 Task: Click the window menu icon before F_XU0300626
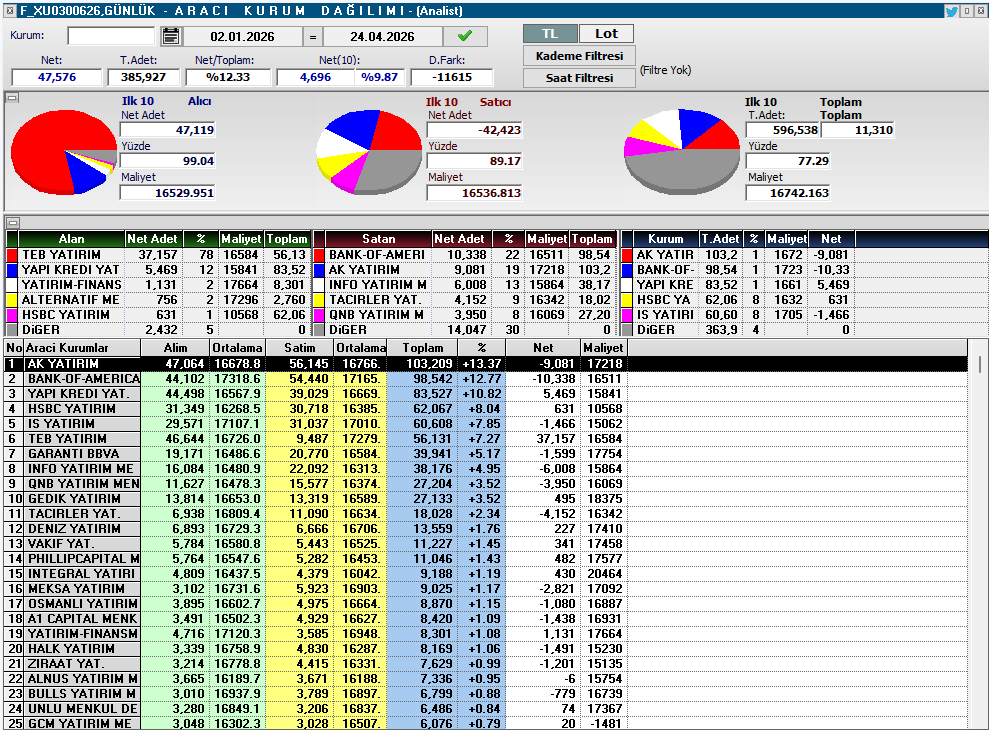click(10, 11)
